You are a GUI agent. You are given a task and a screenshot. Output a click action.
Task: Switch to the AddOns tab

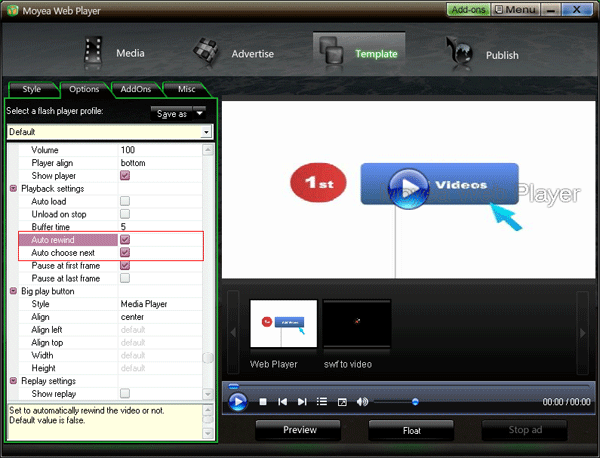(135, 89)
